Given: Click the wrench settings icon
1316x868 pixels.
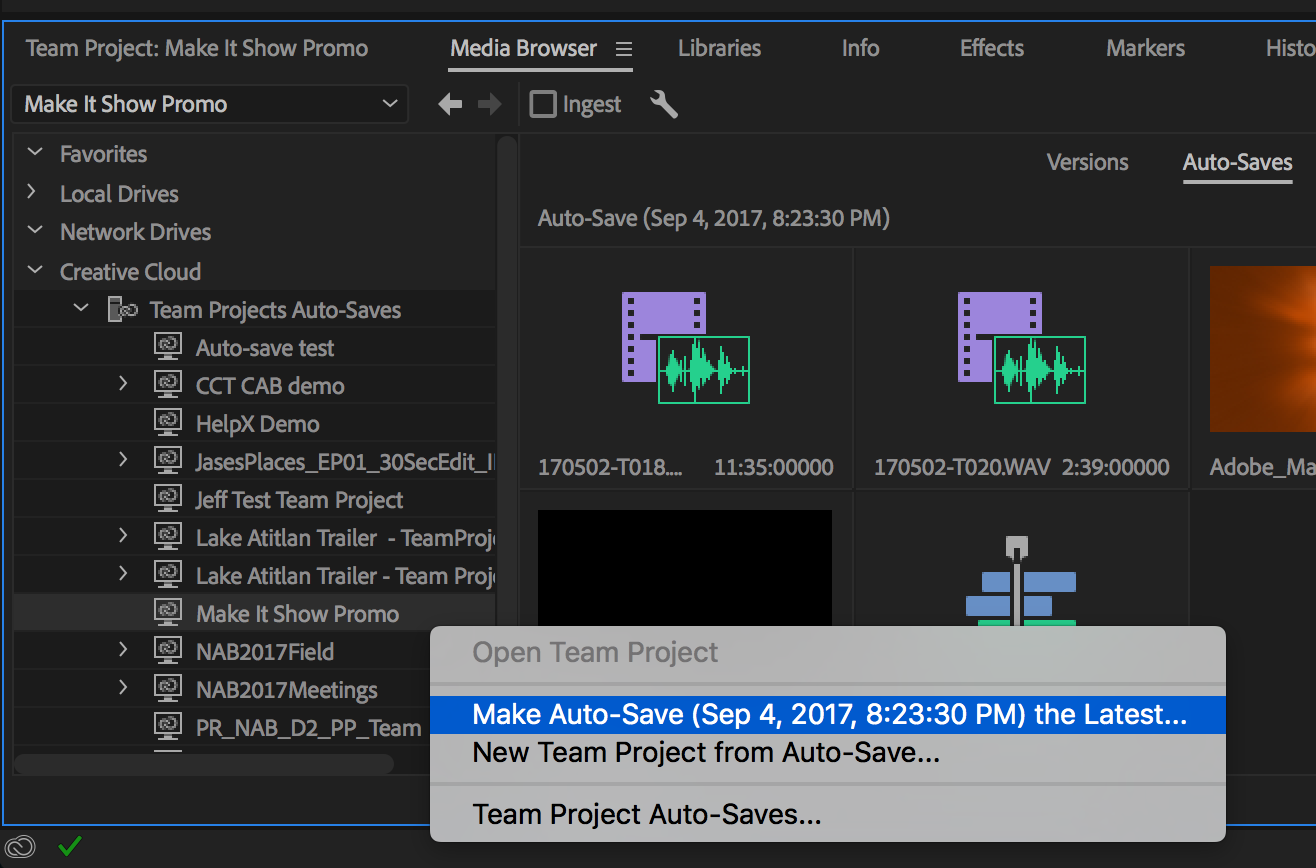Looking at the screenshot, I should click(663, 104).
